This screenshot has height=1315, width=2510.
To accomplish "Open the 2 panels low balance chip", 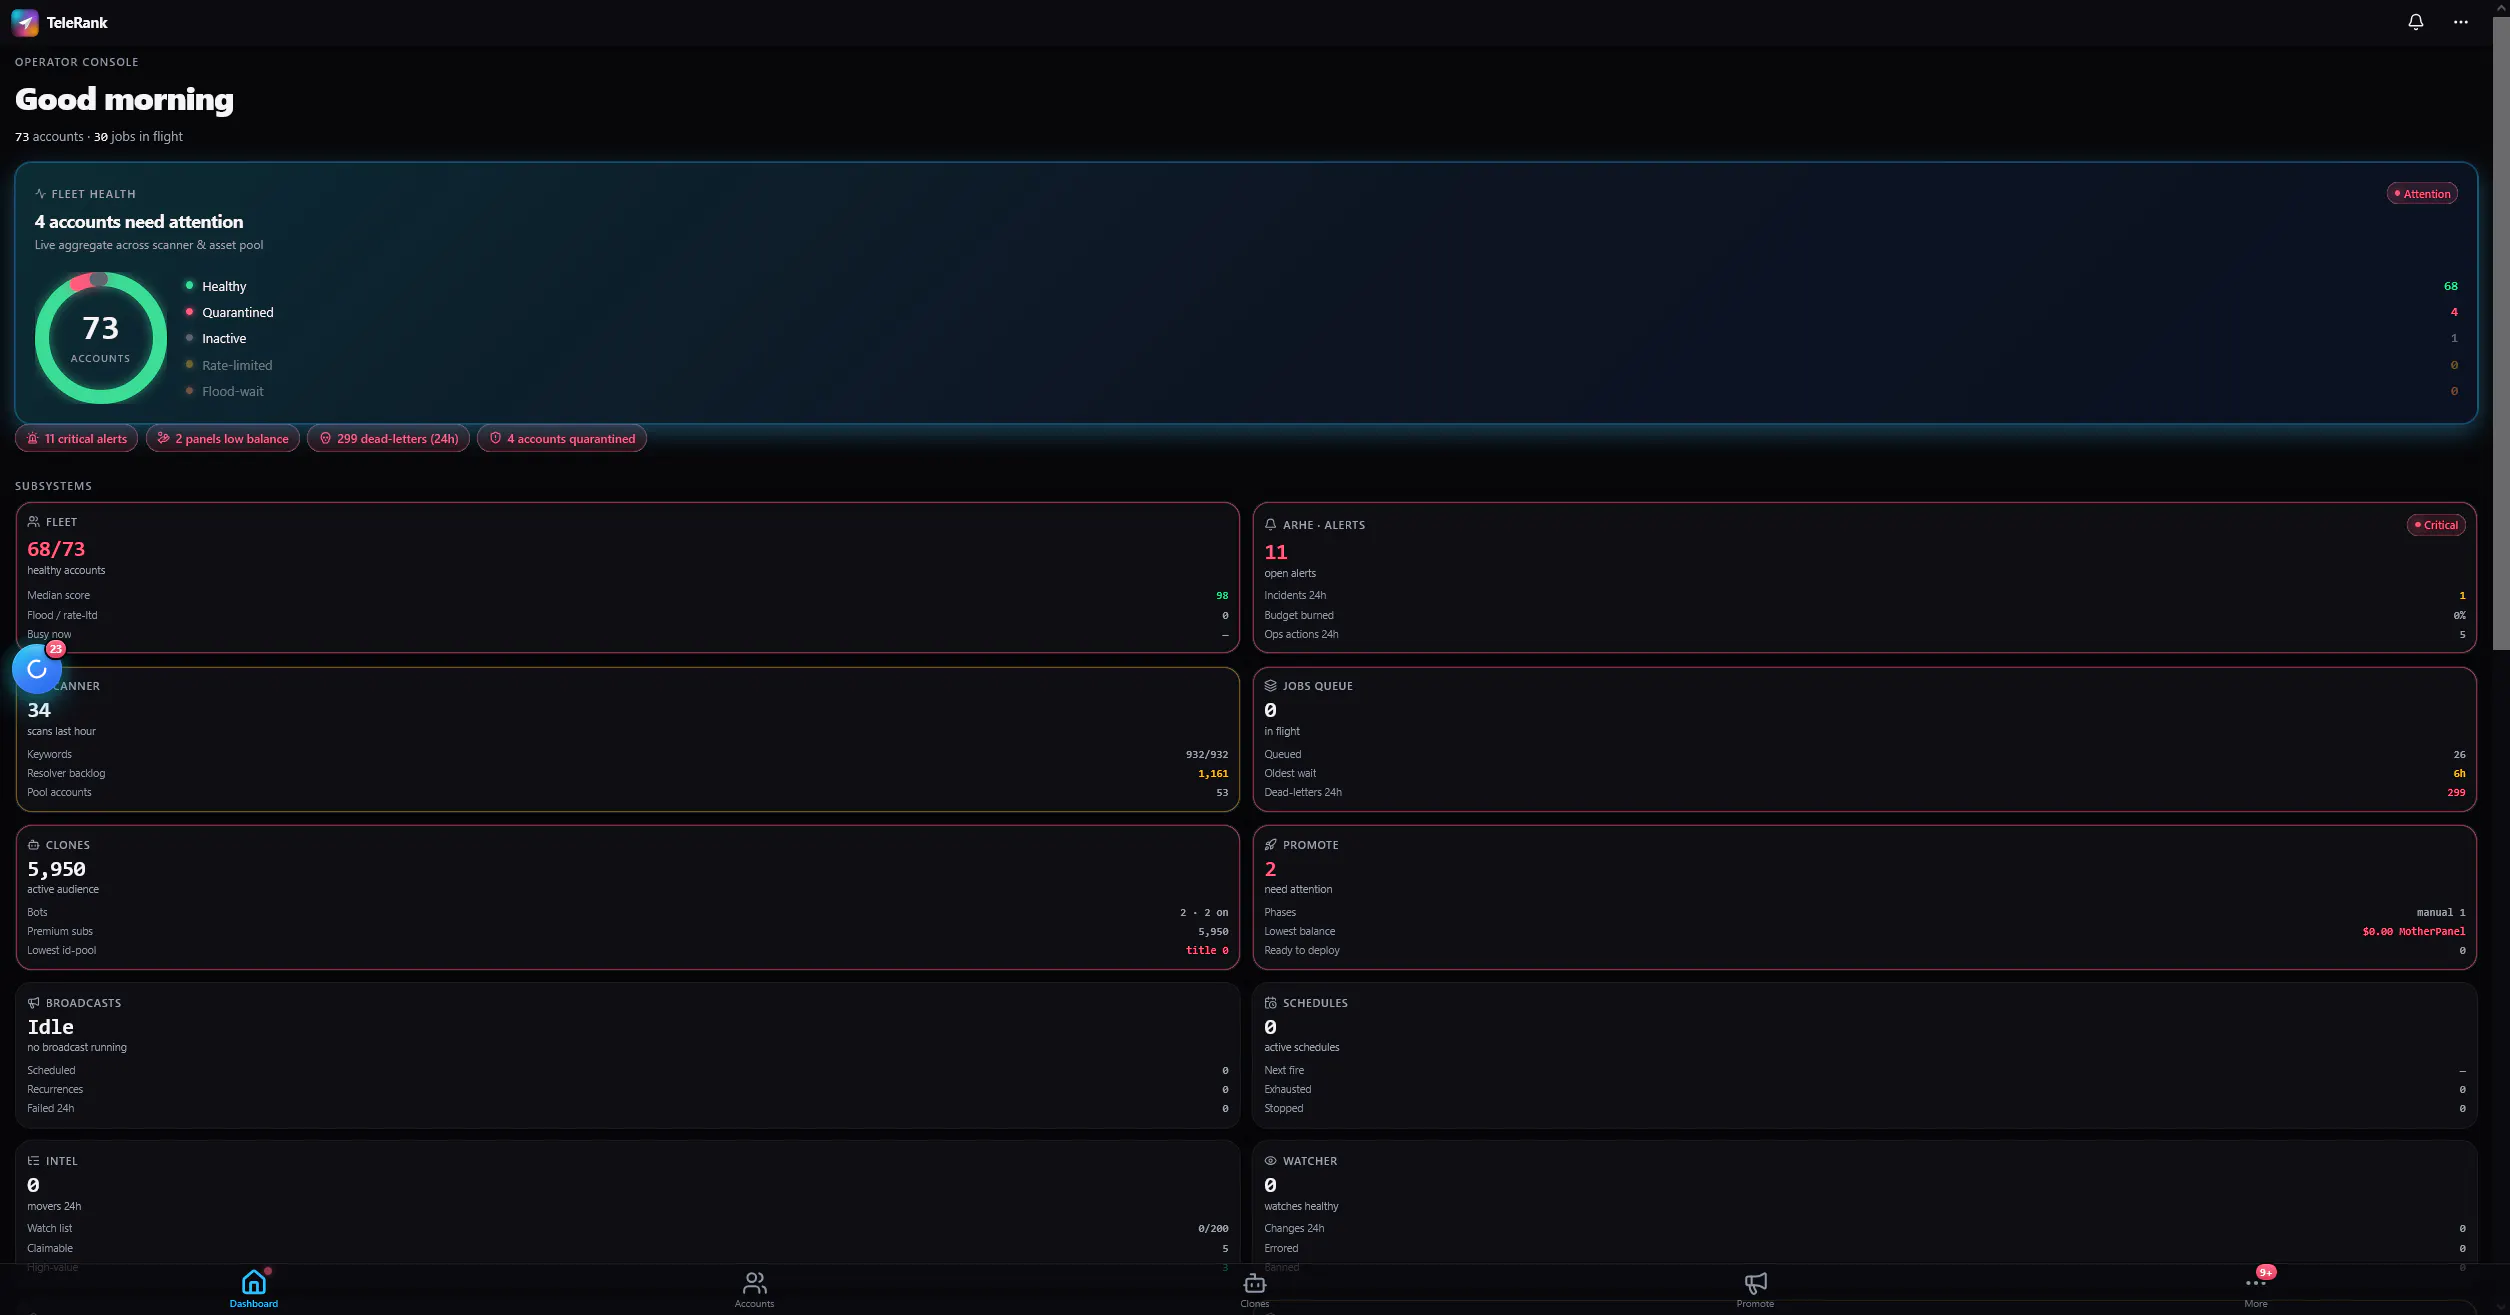I will point(223,439).
